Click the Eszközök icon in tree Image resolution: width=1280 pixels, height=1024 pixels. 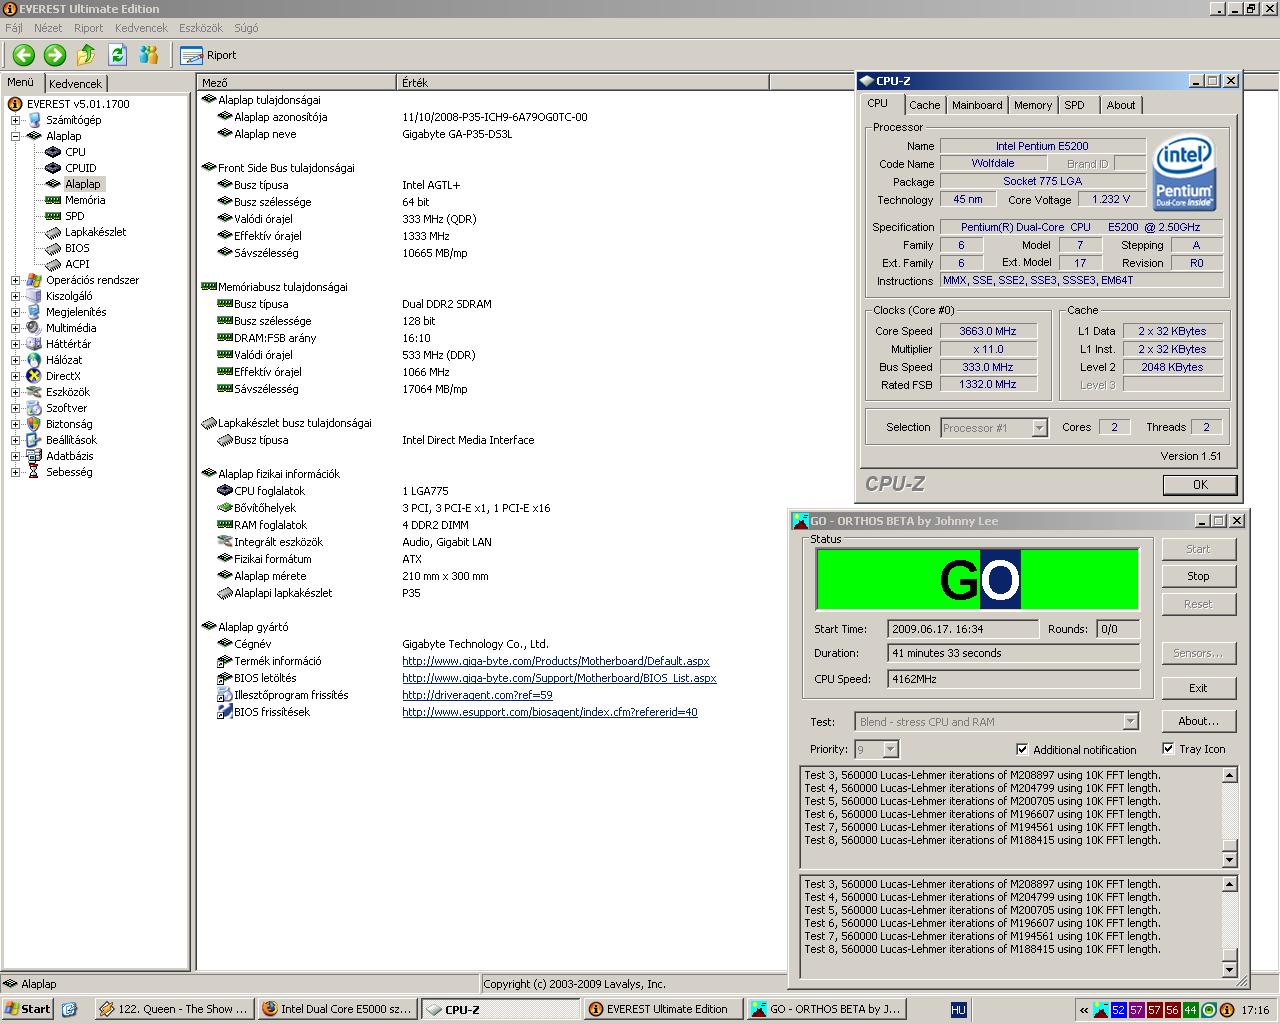point(34,392)
